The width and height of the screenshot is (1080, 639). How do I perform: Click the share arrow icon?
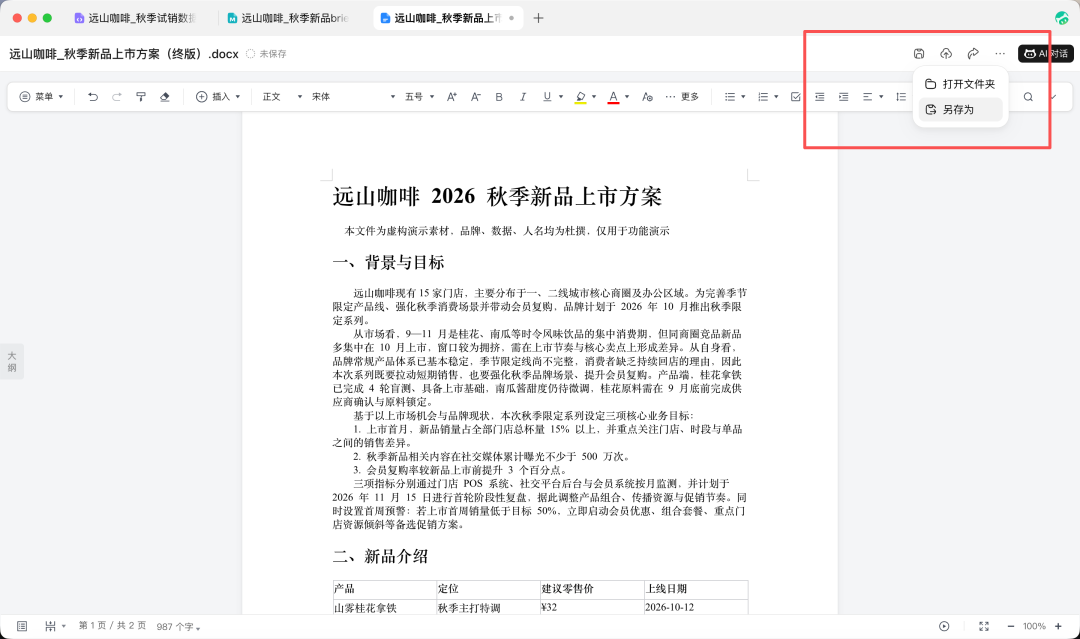[x=973, y=54]
